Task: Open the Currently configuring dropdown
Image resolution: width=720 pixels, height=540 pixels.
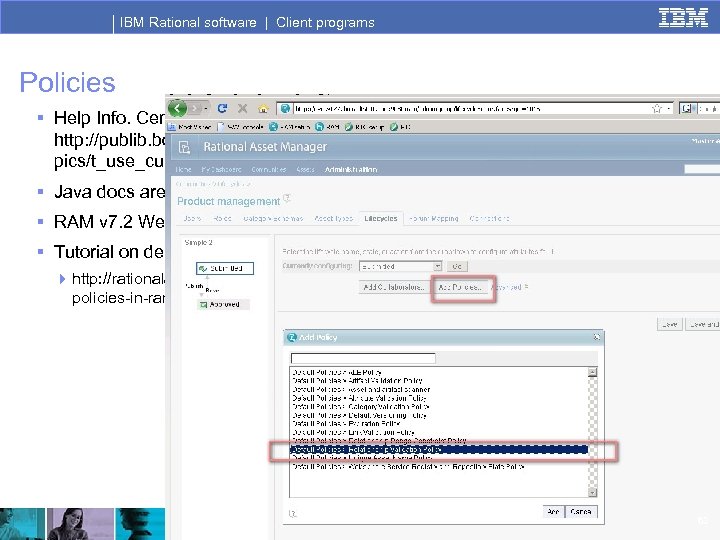Action: (400, 266)
